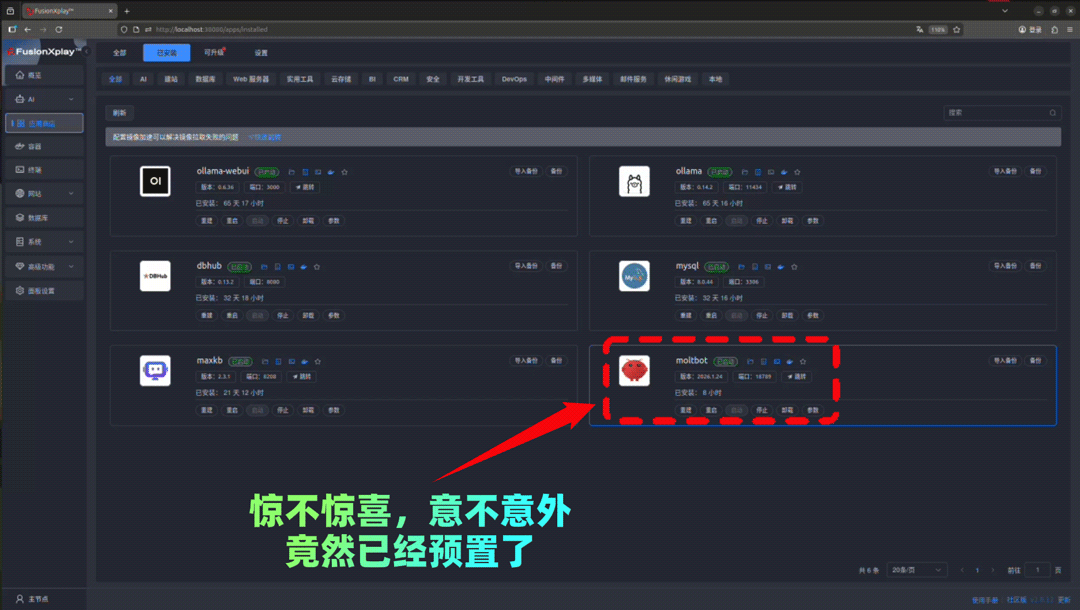This screenshot has width=1080, height=610.
Task: Switch to the 可升级 tab
Action: point(213,52)
